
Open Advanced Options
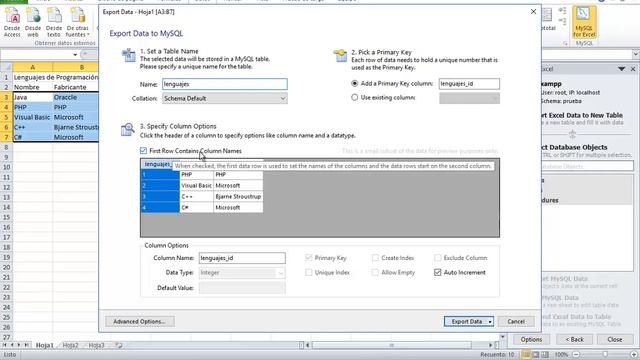pos(140,322)
